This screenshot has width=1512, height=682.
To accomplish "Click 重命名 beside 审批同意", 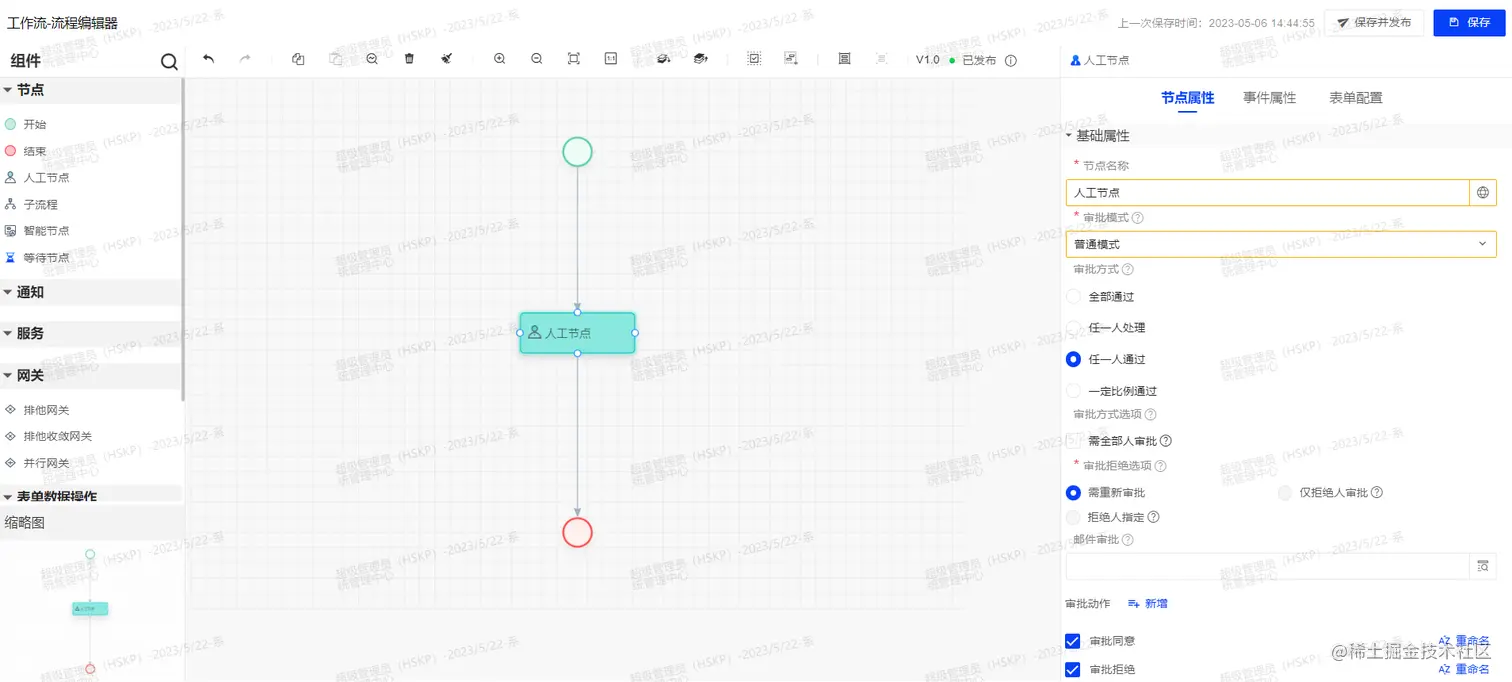I will point(1464,641).
